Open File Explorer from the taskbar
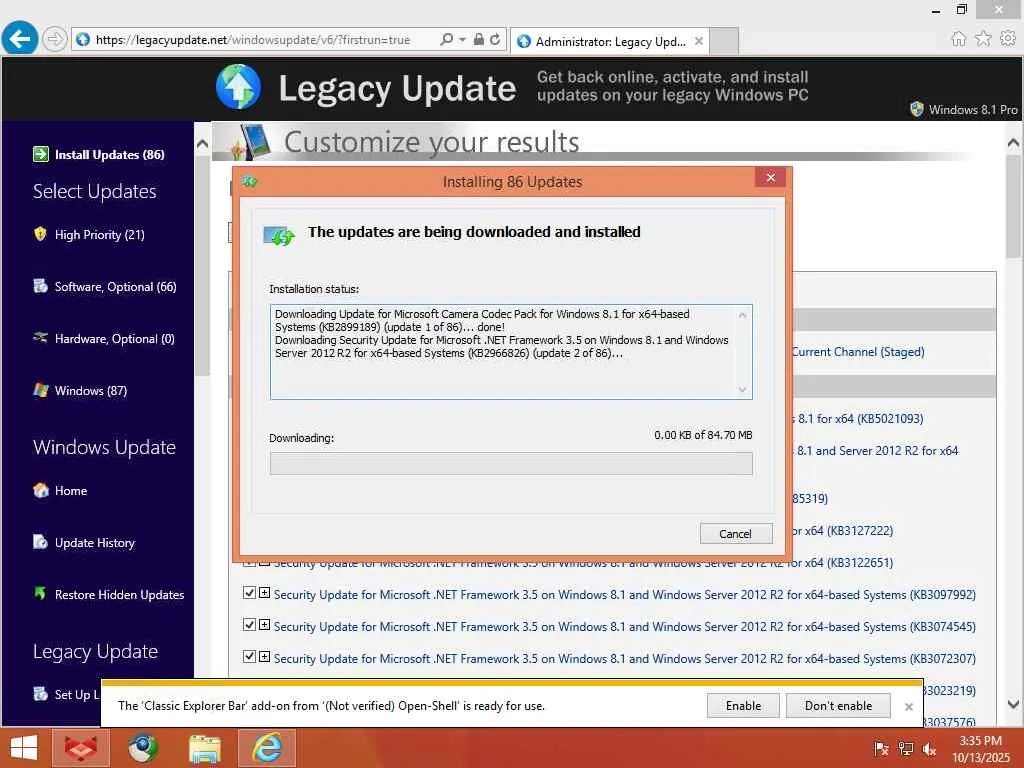This screenshot has width=1024, height=768. point(205,748)
